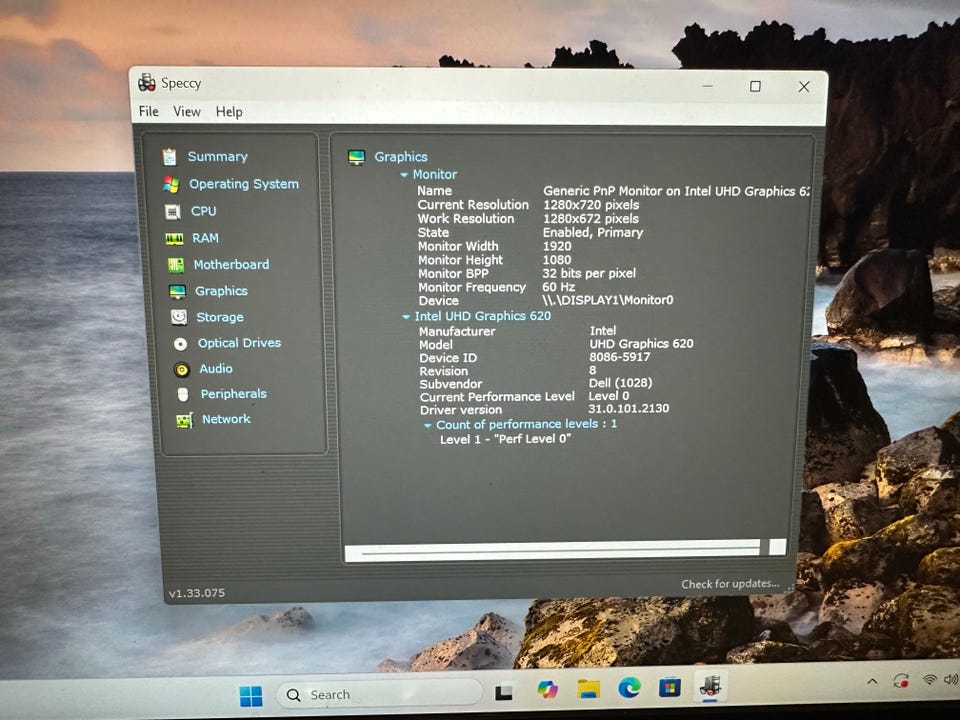Click version number v1.33.075
This screenshot has width=960, height=720.
tap(197, 593)
